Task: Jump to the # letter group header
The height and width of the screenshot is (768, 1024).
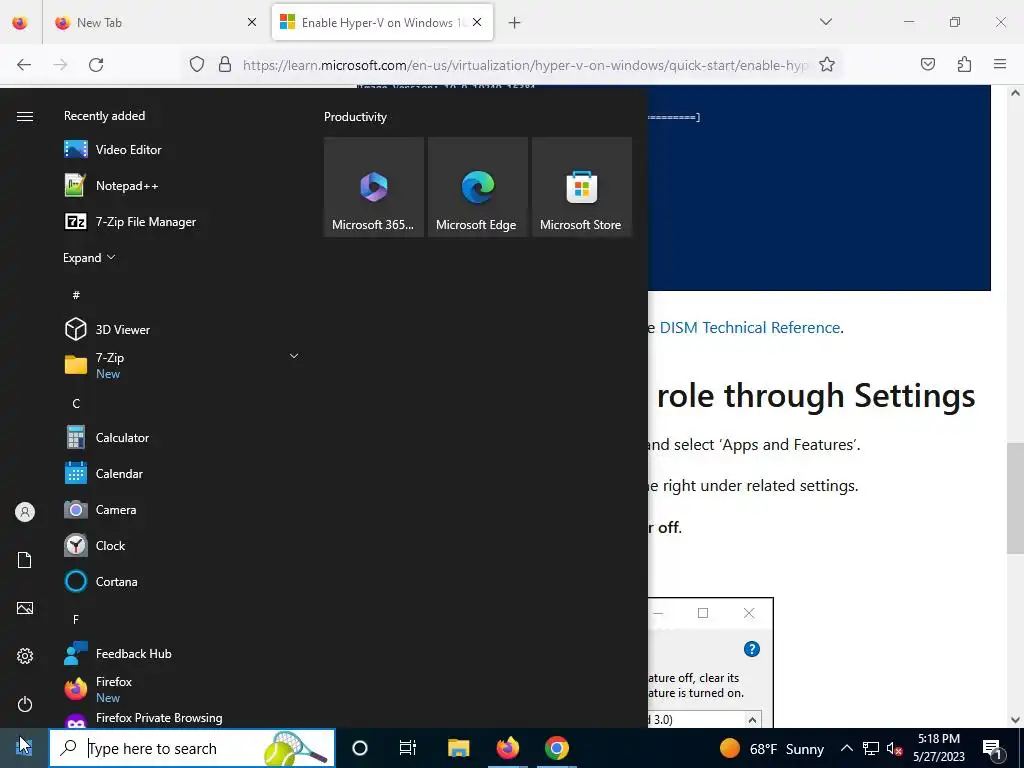Action: 76,295
